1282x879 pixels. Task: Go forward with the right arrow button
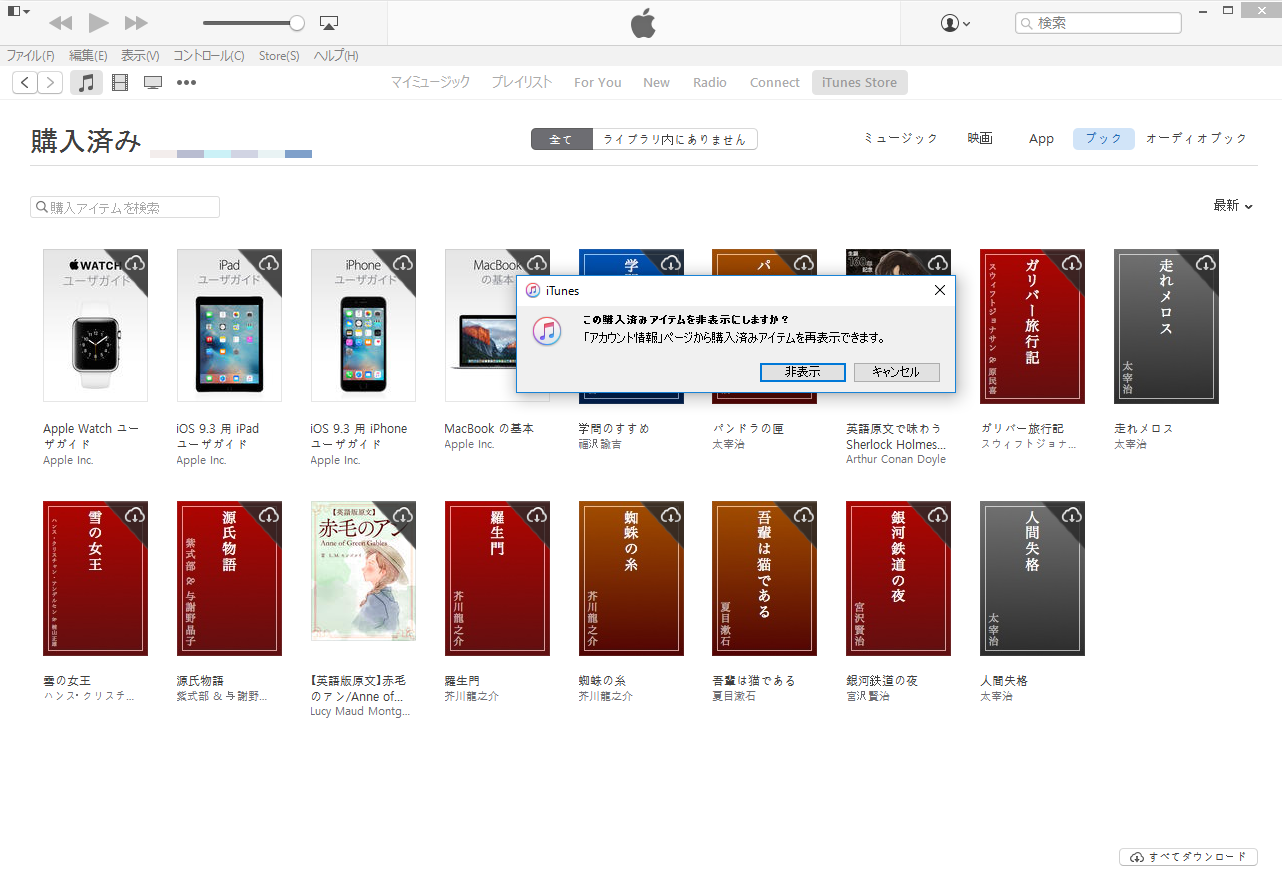click(x=50, y=82)
